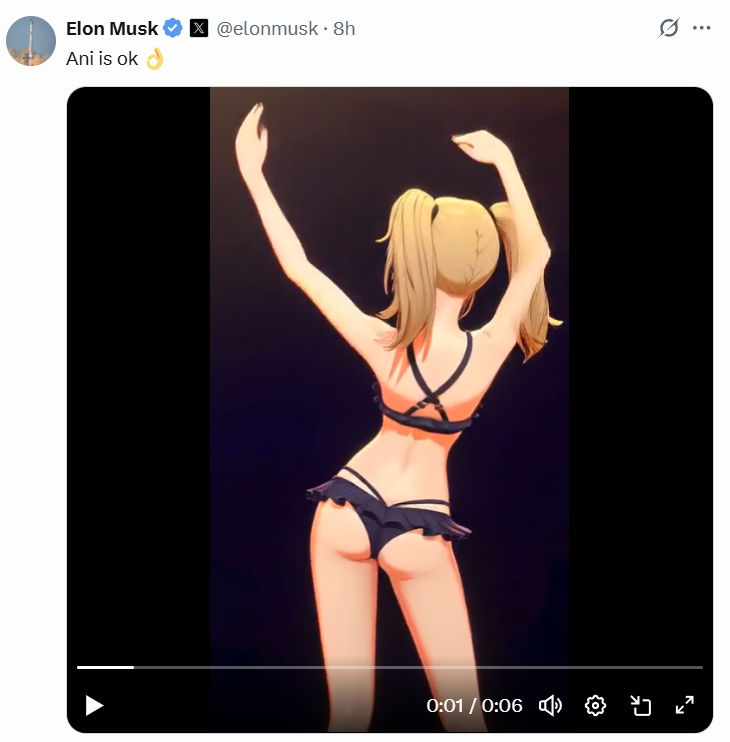This screenshot has height=742, width=730.
Task: Click the X affiliate badge icon
Action: click(199, 28)
